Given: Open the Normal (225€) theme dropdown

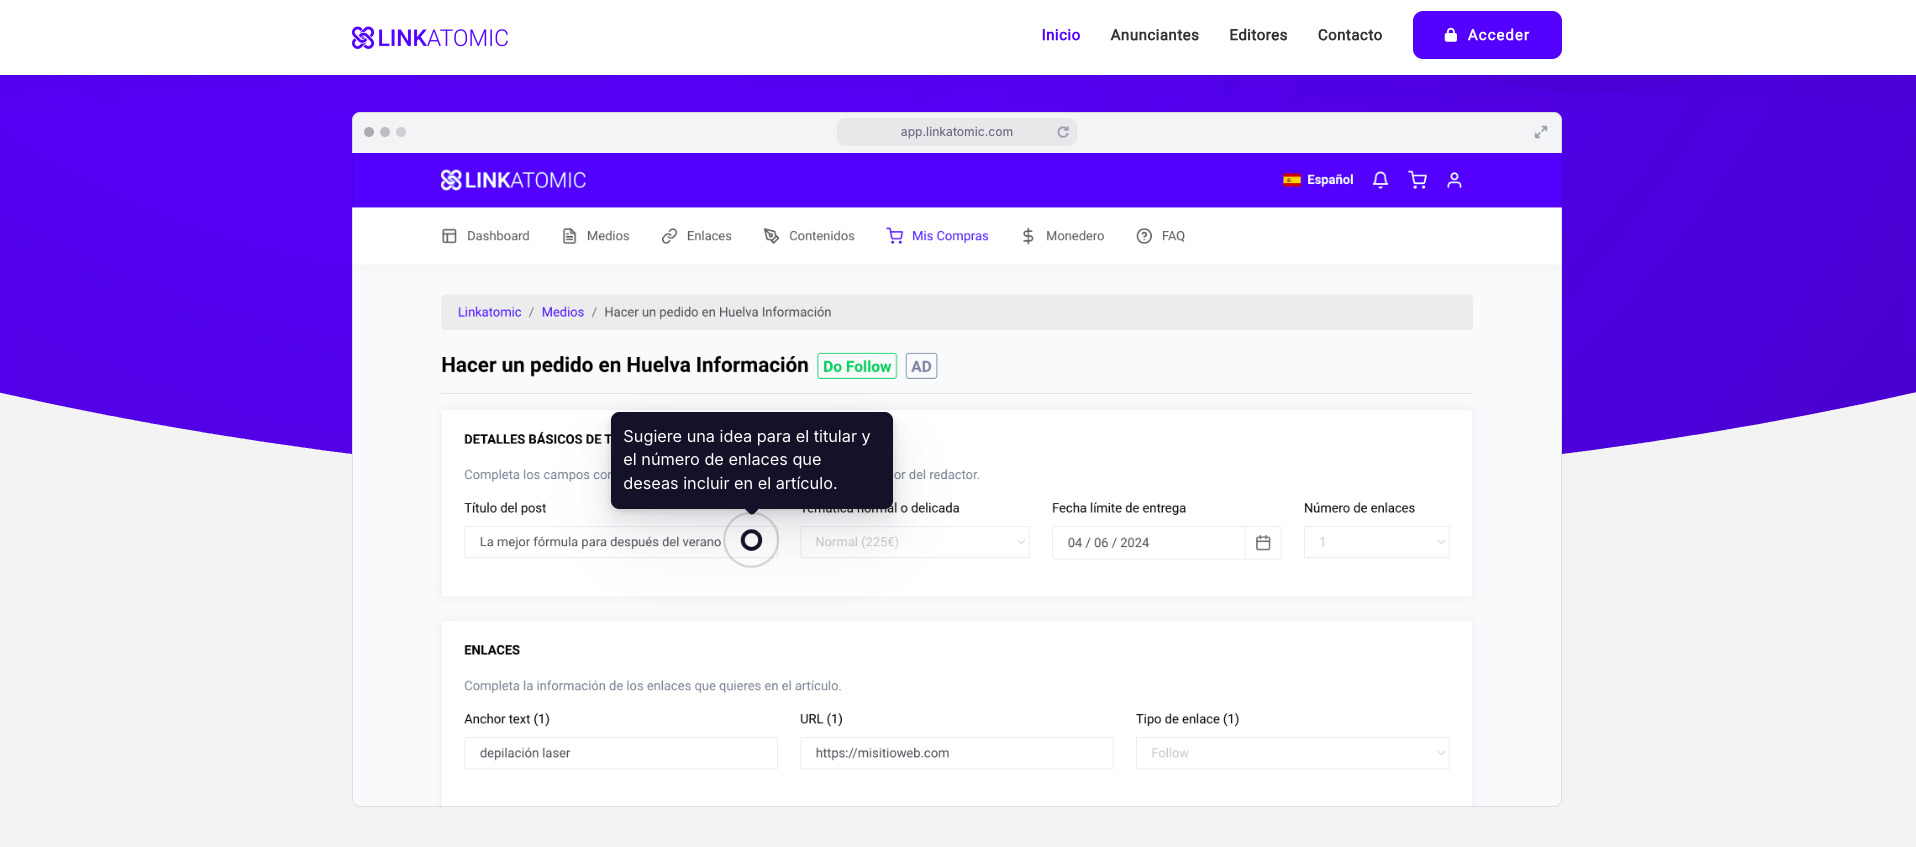Looking at the screenshot, I should [914, 542].
